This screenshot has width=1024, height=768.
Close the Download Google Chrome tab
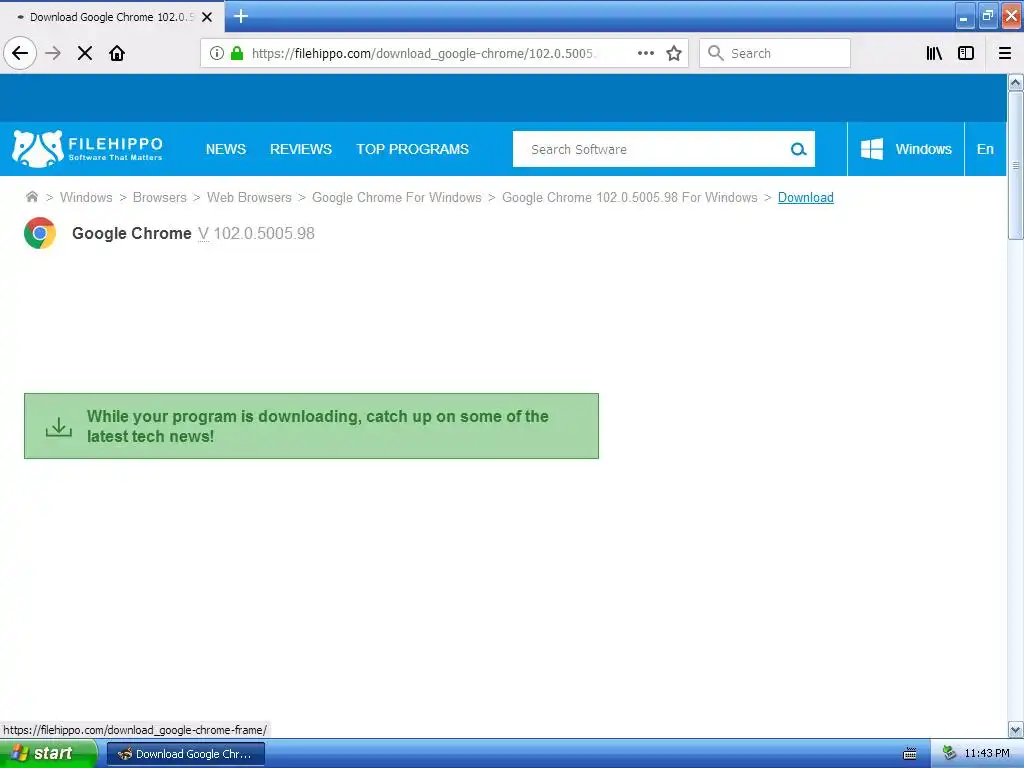pos(207,17)
